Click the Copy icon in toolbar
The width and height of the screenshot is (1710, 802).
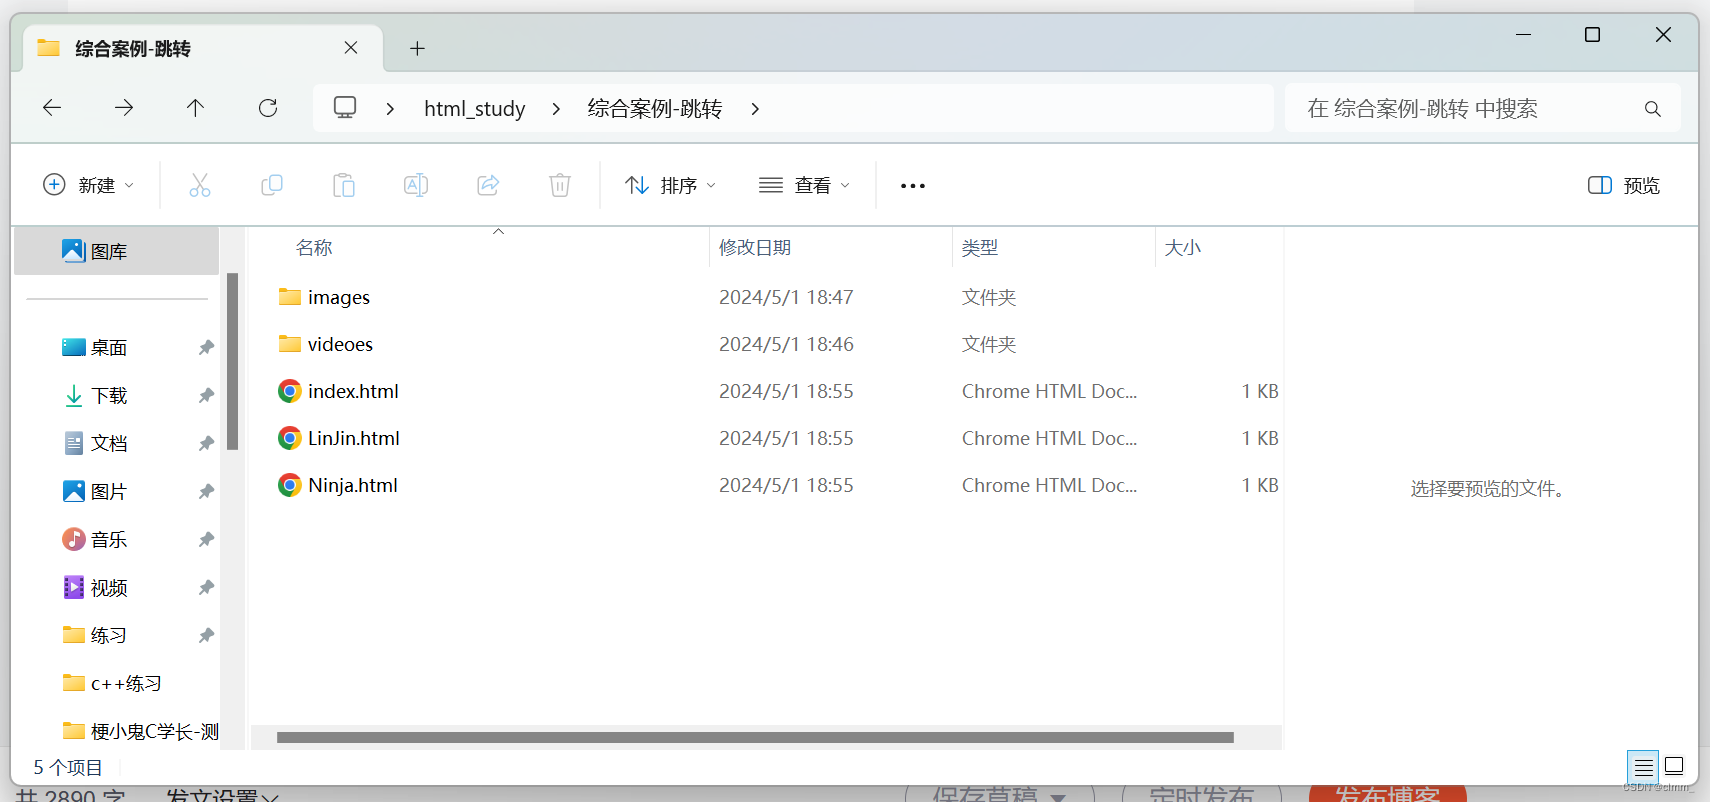point(272,185)
